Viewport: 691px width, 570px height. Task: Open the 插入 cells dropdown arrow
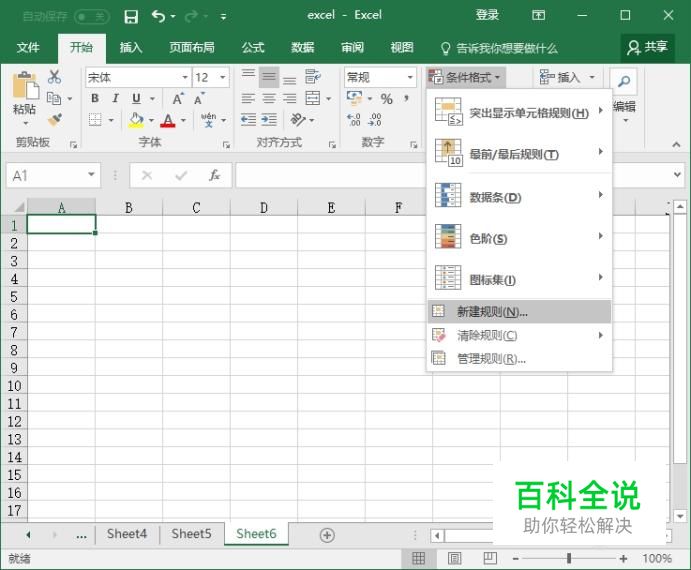(592, 78)
